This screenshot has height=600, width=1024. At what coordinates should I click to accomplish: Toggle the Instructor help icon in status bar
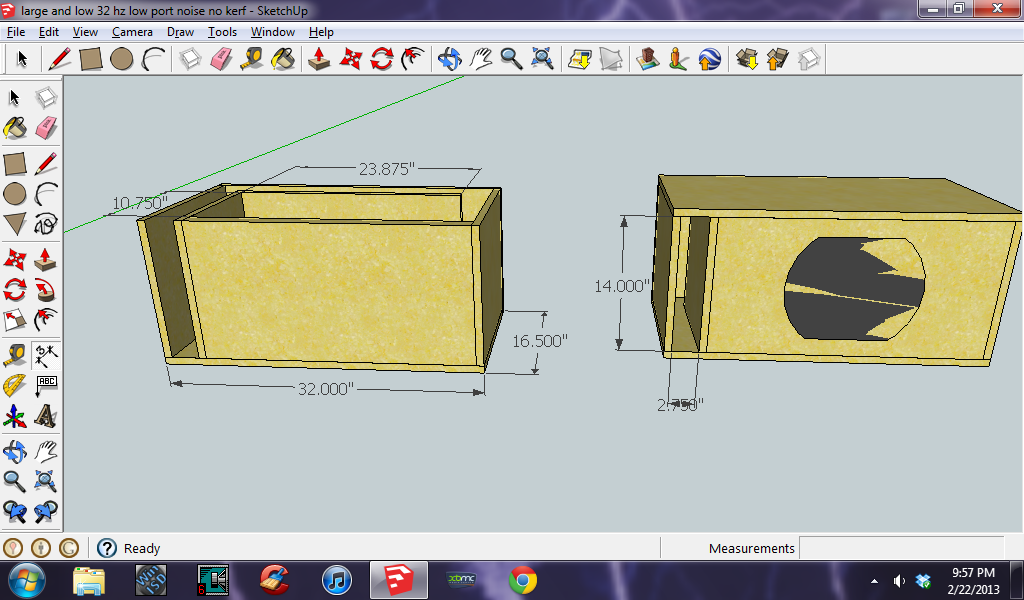pyautogui.click(x=107, y=548)
